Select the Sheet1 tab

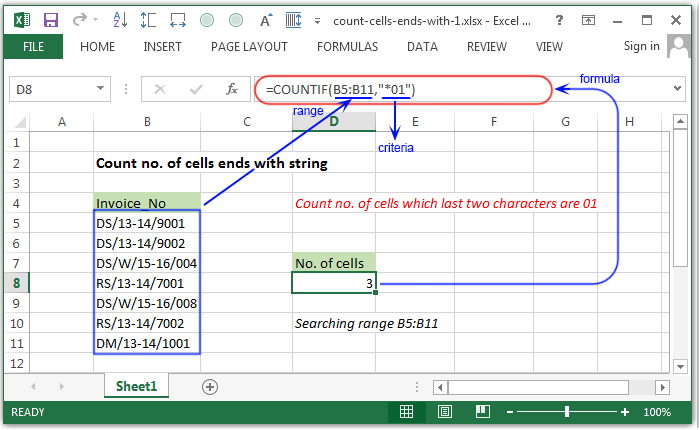pyautogui.click(x=136, y=386)
